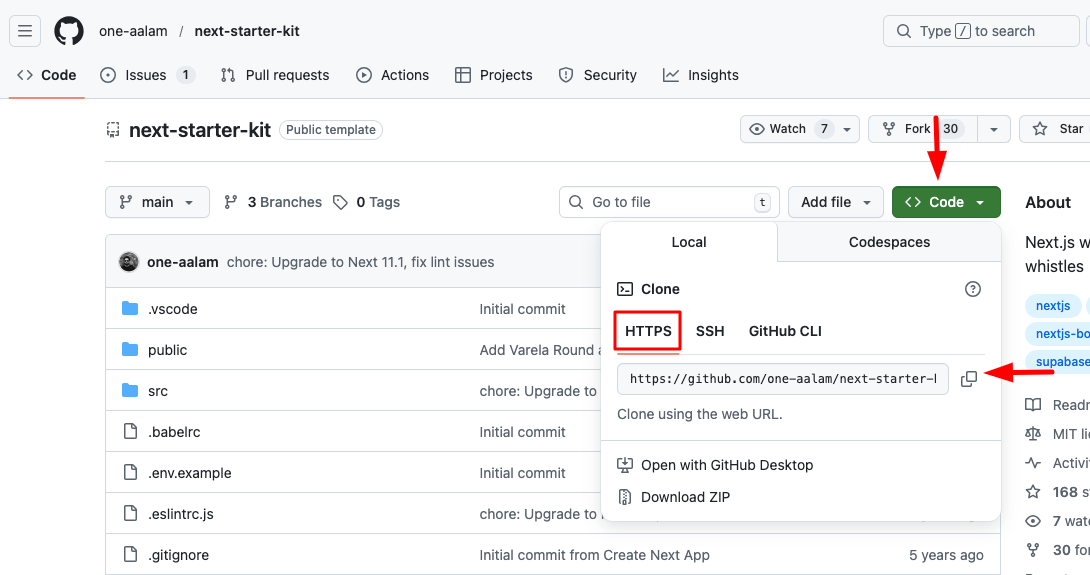This screenshot has height=575, width=1090.
Task: Toggle the green Code dropdown button
Action: [x=946, y=202]
